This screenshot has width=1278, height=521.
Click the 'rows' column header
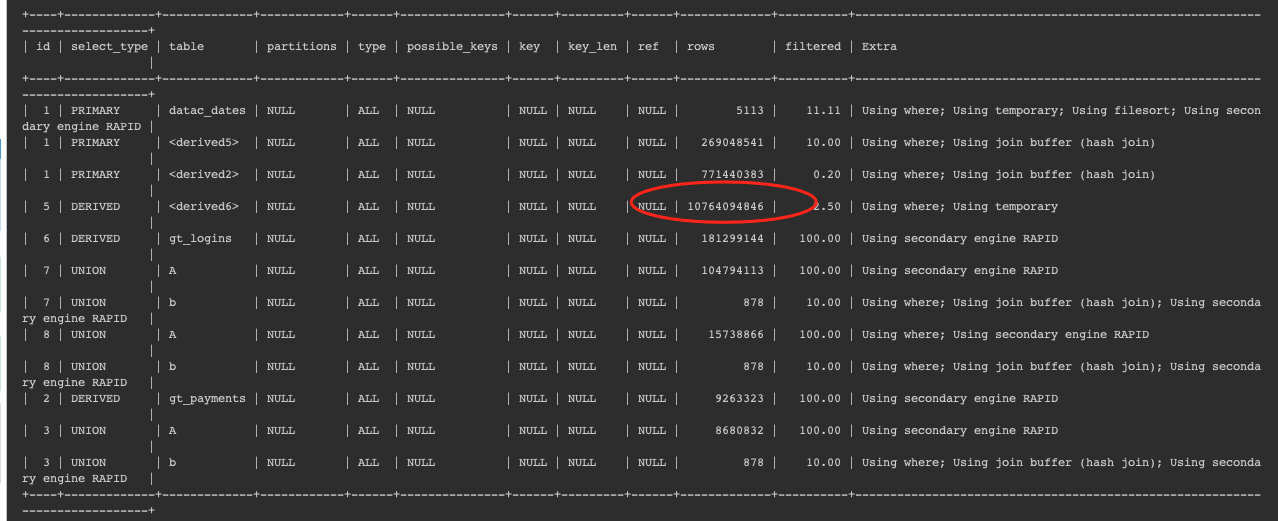701,47
